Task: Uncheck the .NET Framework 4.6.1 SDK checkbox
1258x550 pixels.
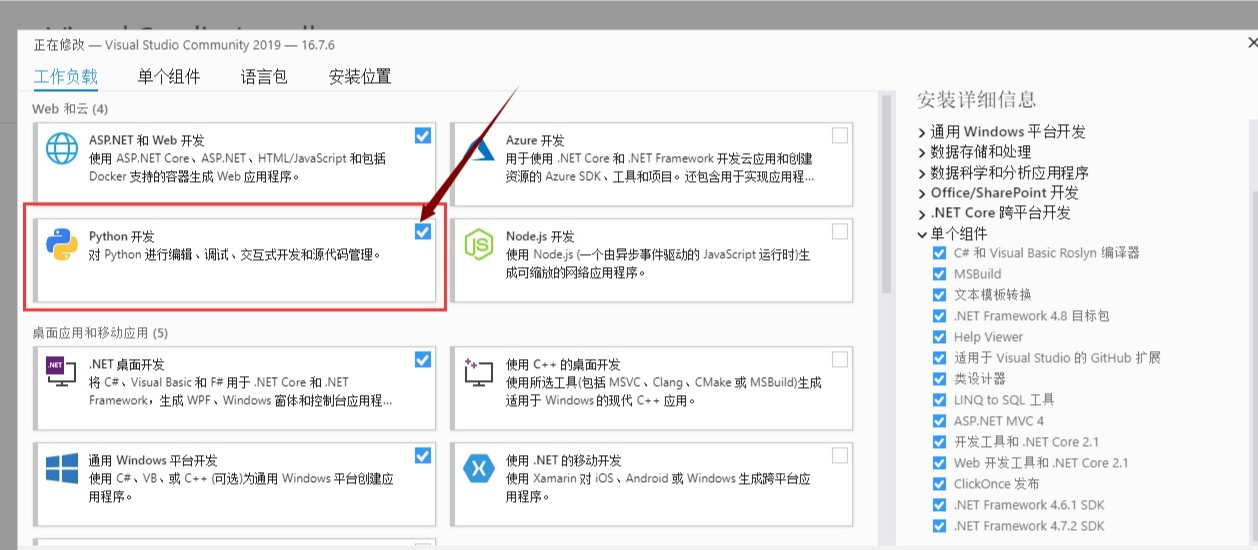Action: [939, 505]
